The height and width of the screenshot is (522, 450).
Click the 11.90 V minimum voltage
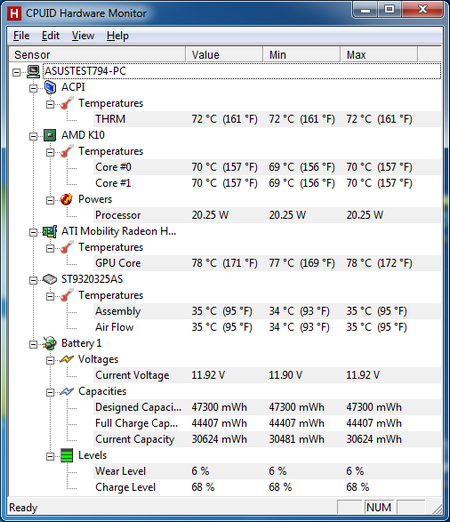click(x=286, y=375)
